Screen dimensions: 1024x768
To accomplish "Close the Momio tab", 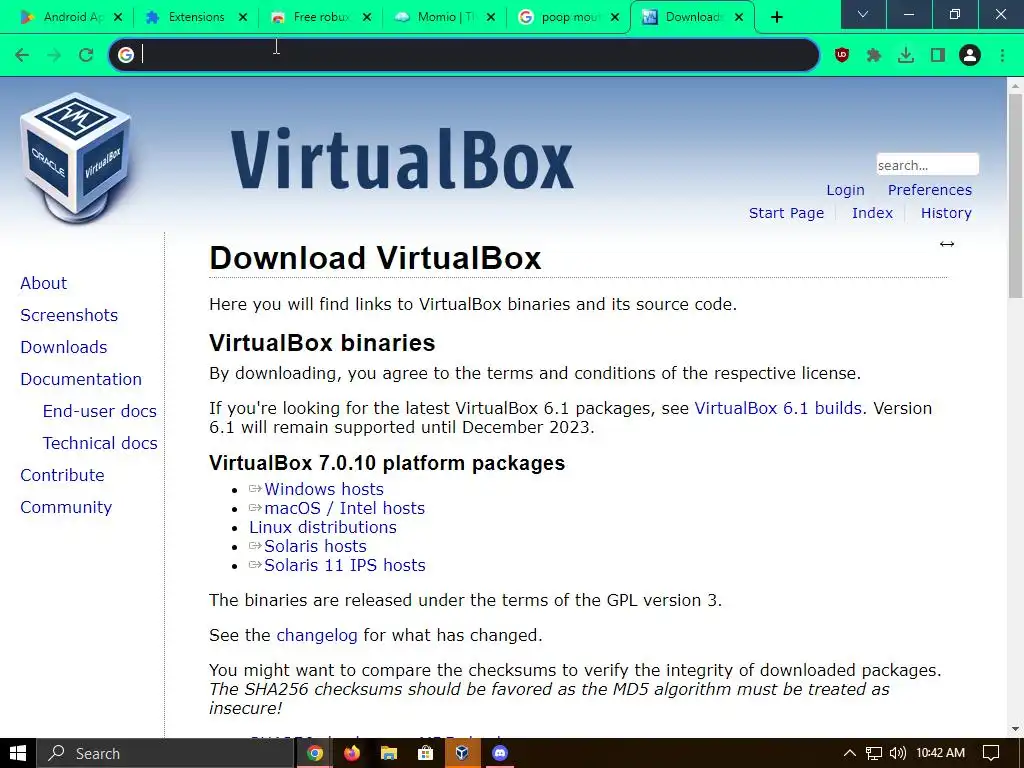I will tap(491, 17).
